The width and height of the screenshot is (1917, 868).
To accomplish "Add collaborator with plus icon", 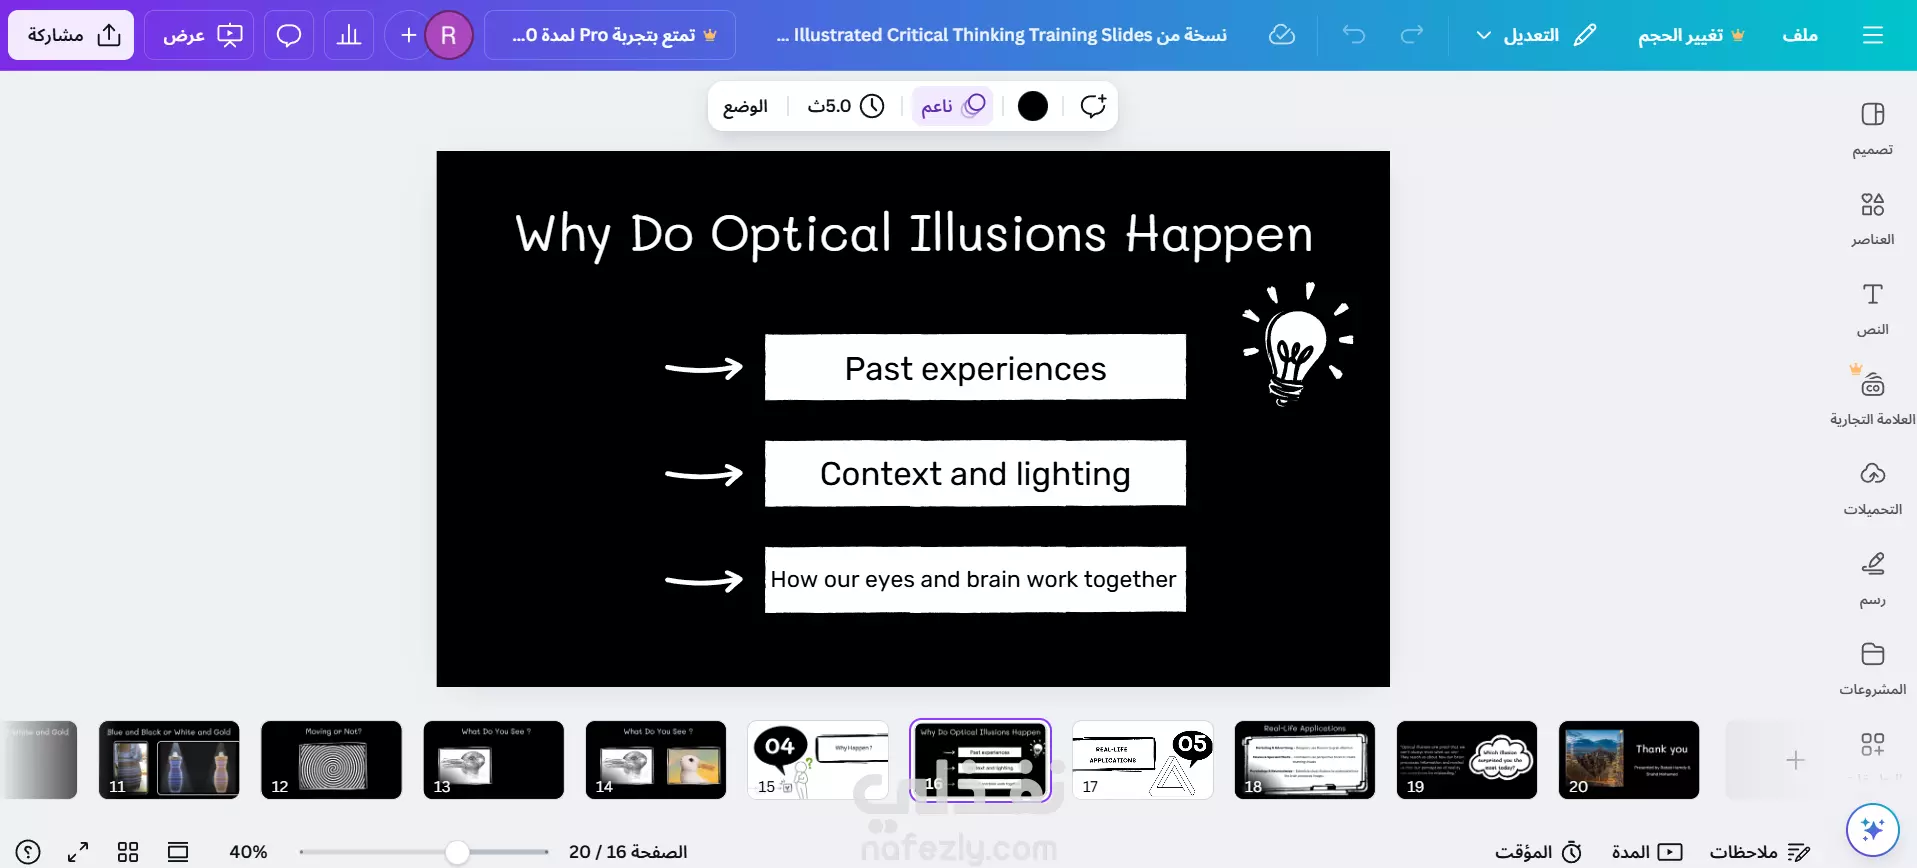I will tap(408, 35).
